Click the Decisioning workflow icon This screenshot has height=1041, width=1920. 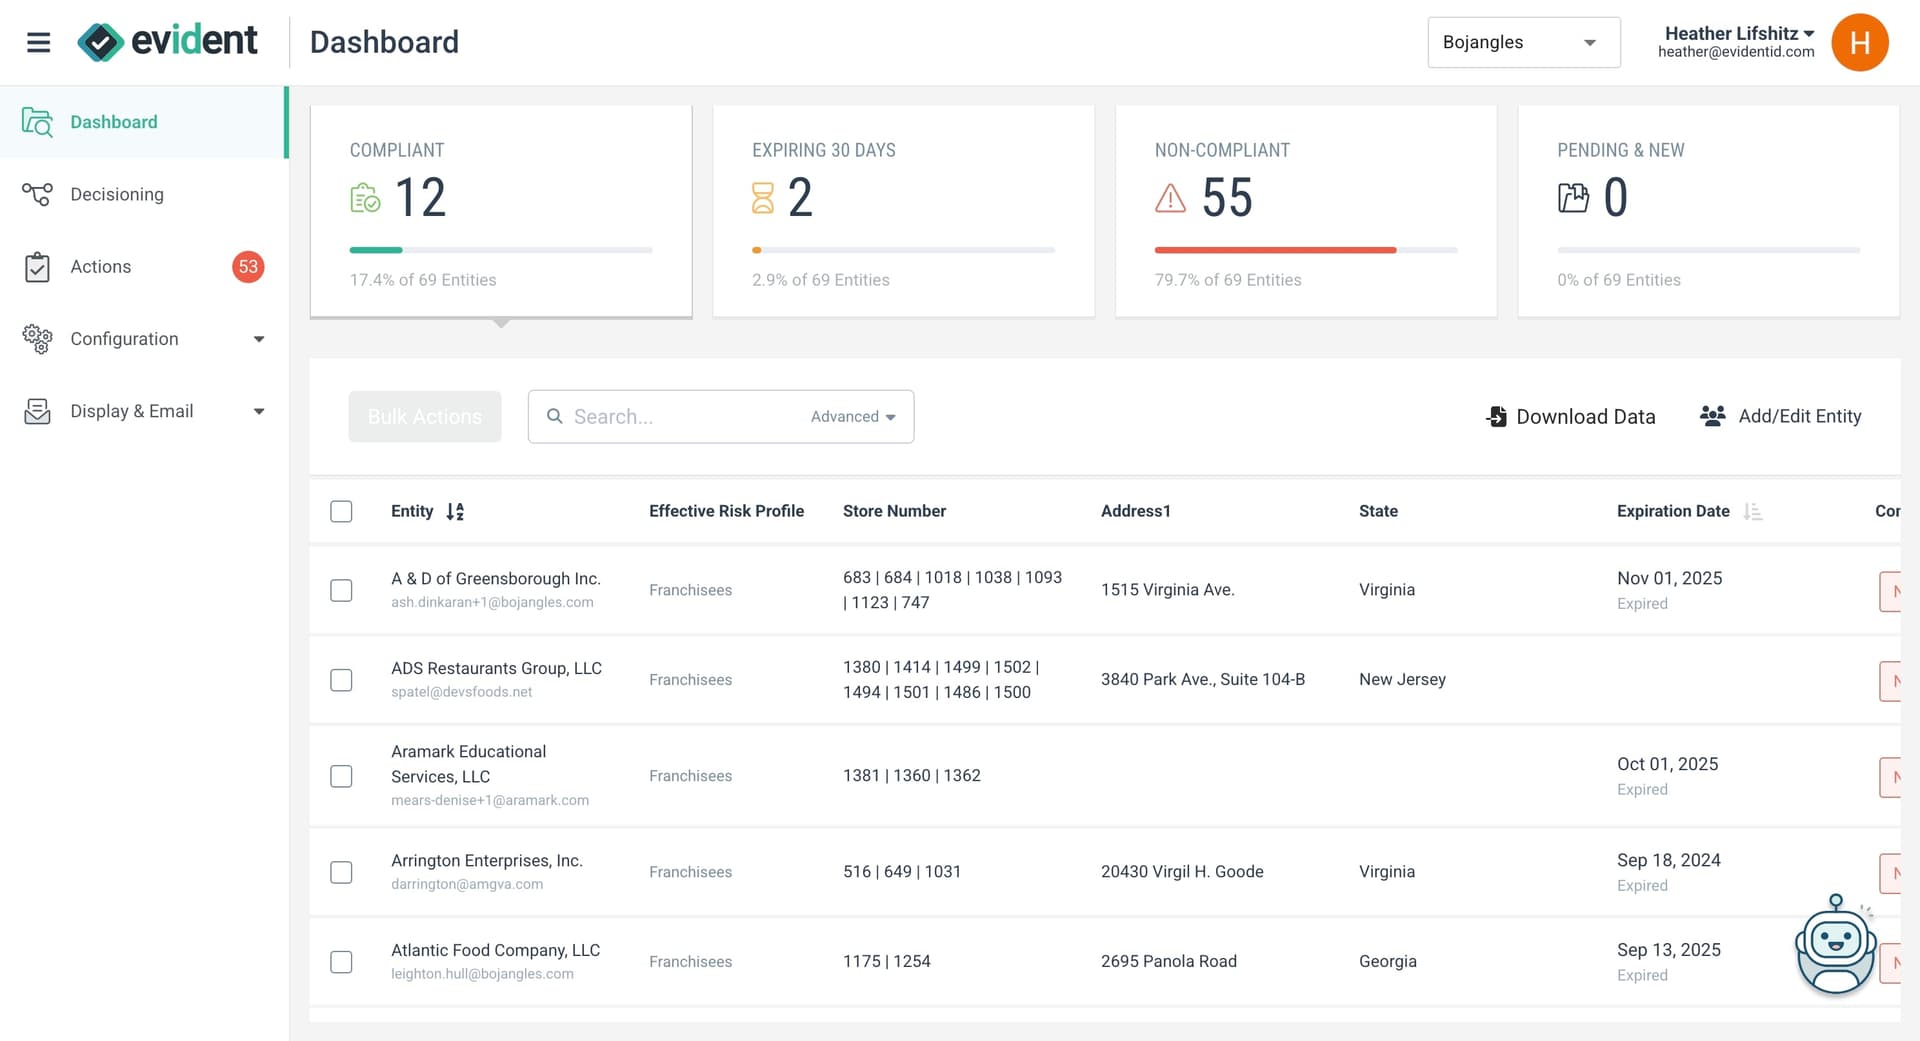[x=37, y=194]
